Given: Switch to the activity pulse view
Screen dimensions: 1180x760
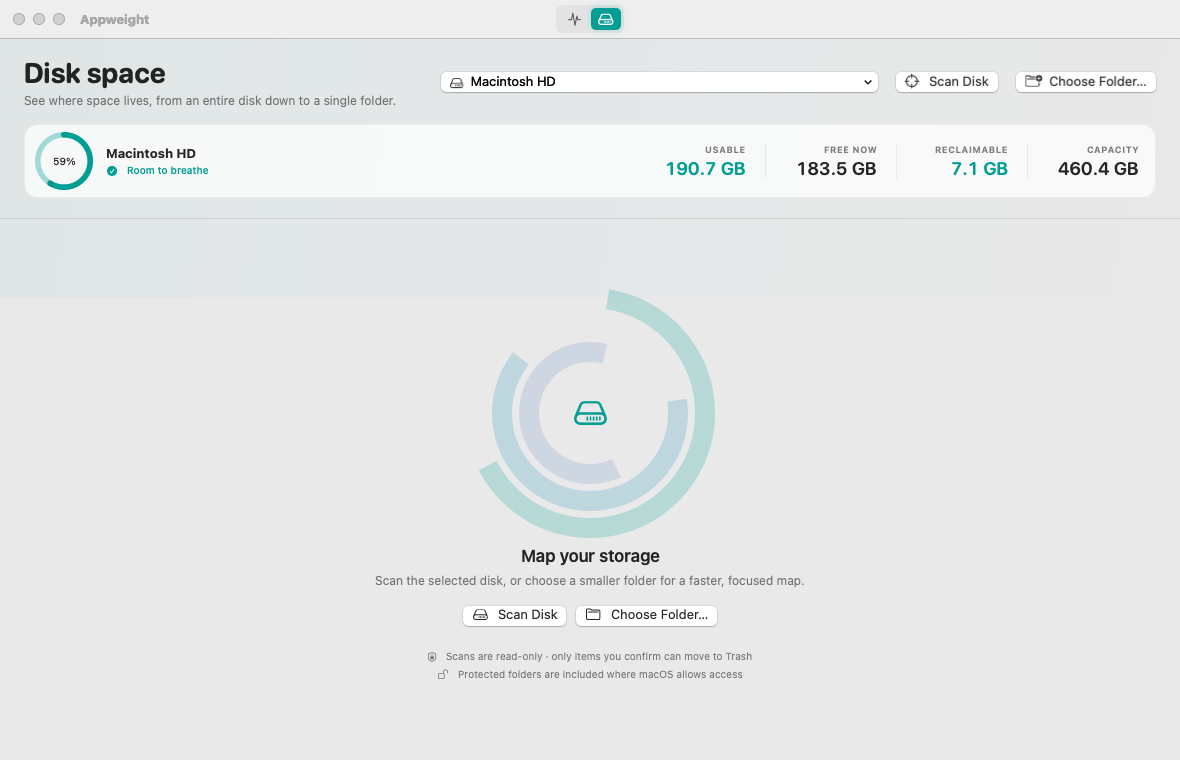Looking at the screenshot, I should point(574,20).
